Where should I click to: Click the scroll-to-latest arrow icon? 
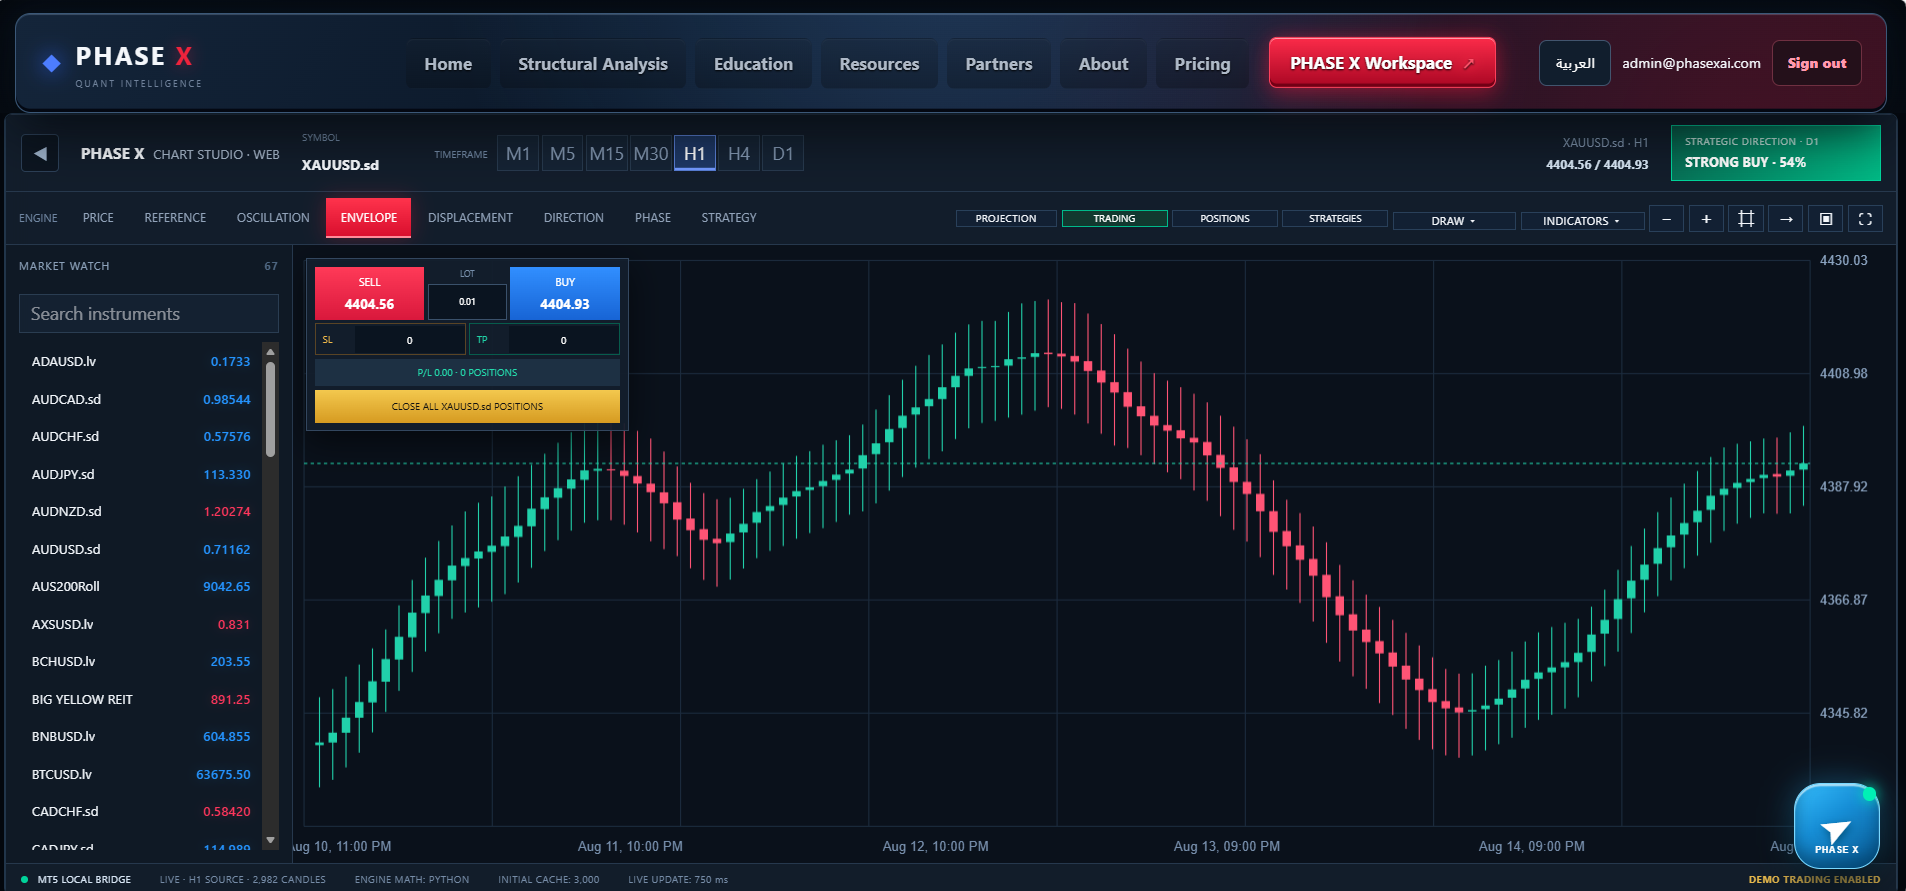click(1786, 219)
